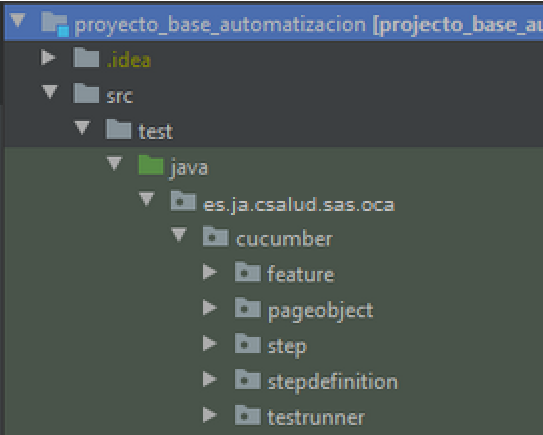The height and width of the screenshot is (435, 543).
Task: Click the green java source root icon
Action: 151,165
